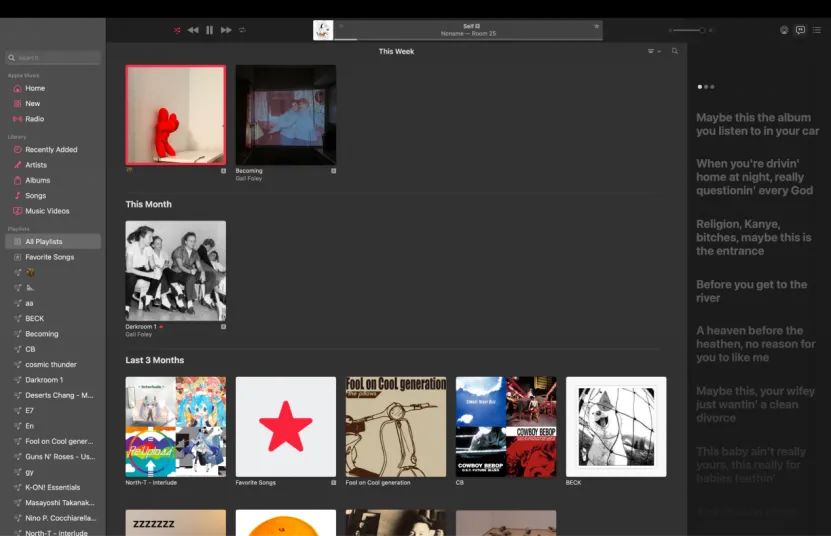Click the Recently Added clock icon
Image resolution: width=831 pixels, height=536 pixels.
click(17, 150)
